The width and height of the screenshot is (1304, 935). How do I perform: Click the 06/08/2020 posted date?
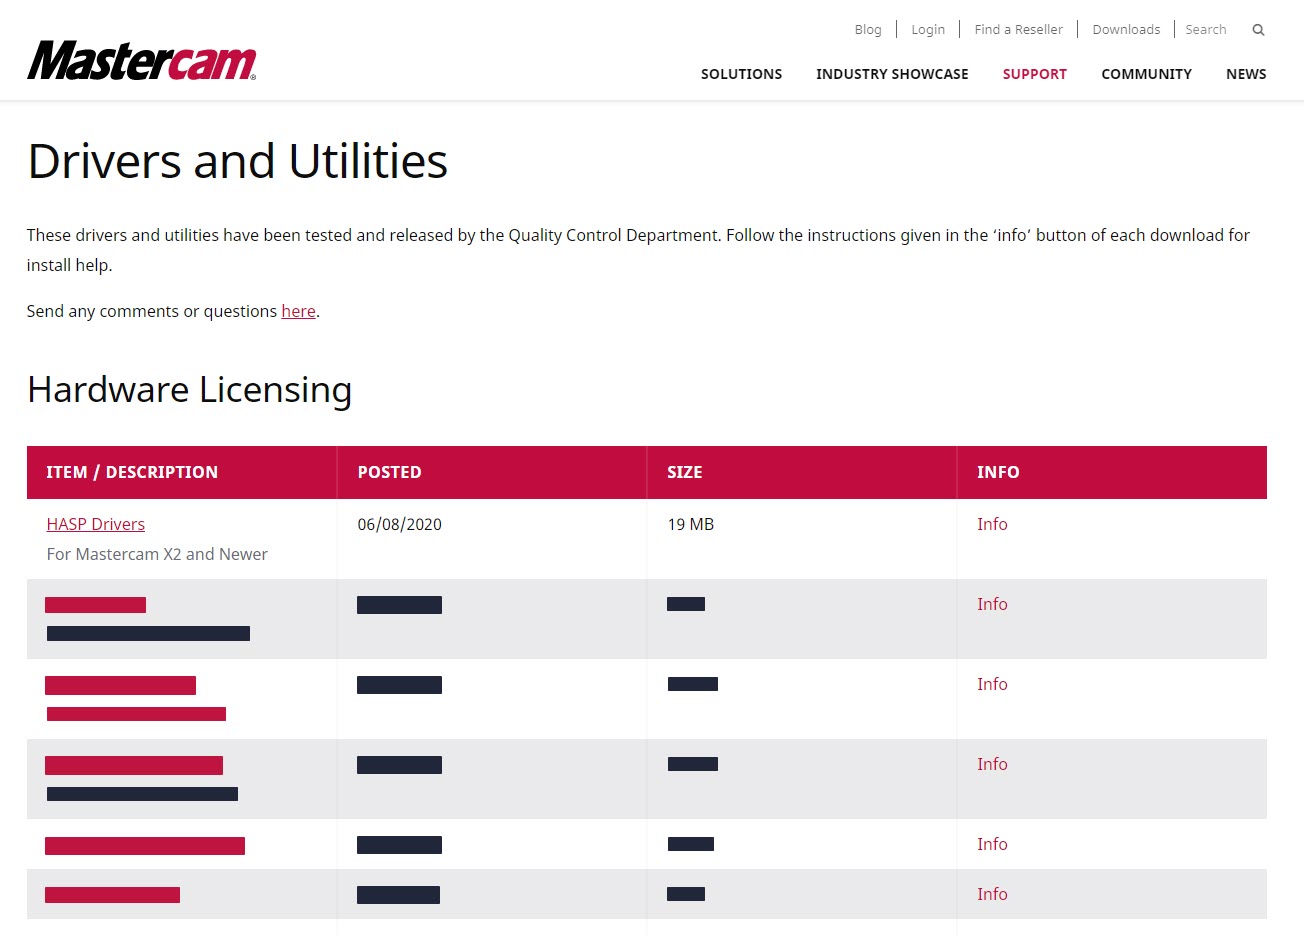[x=399, y=524]
